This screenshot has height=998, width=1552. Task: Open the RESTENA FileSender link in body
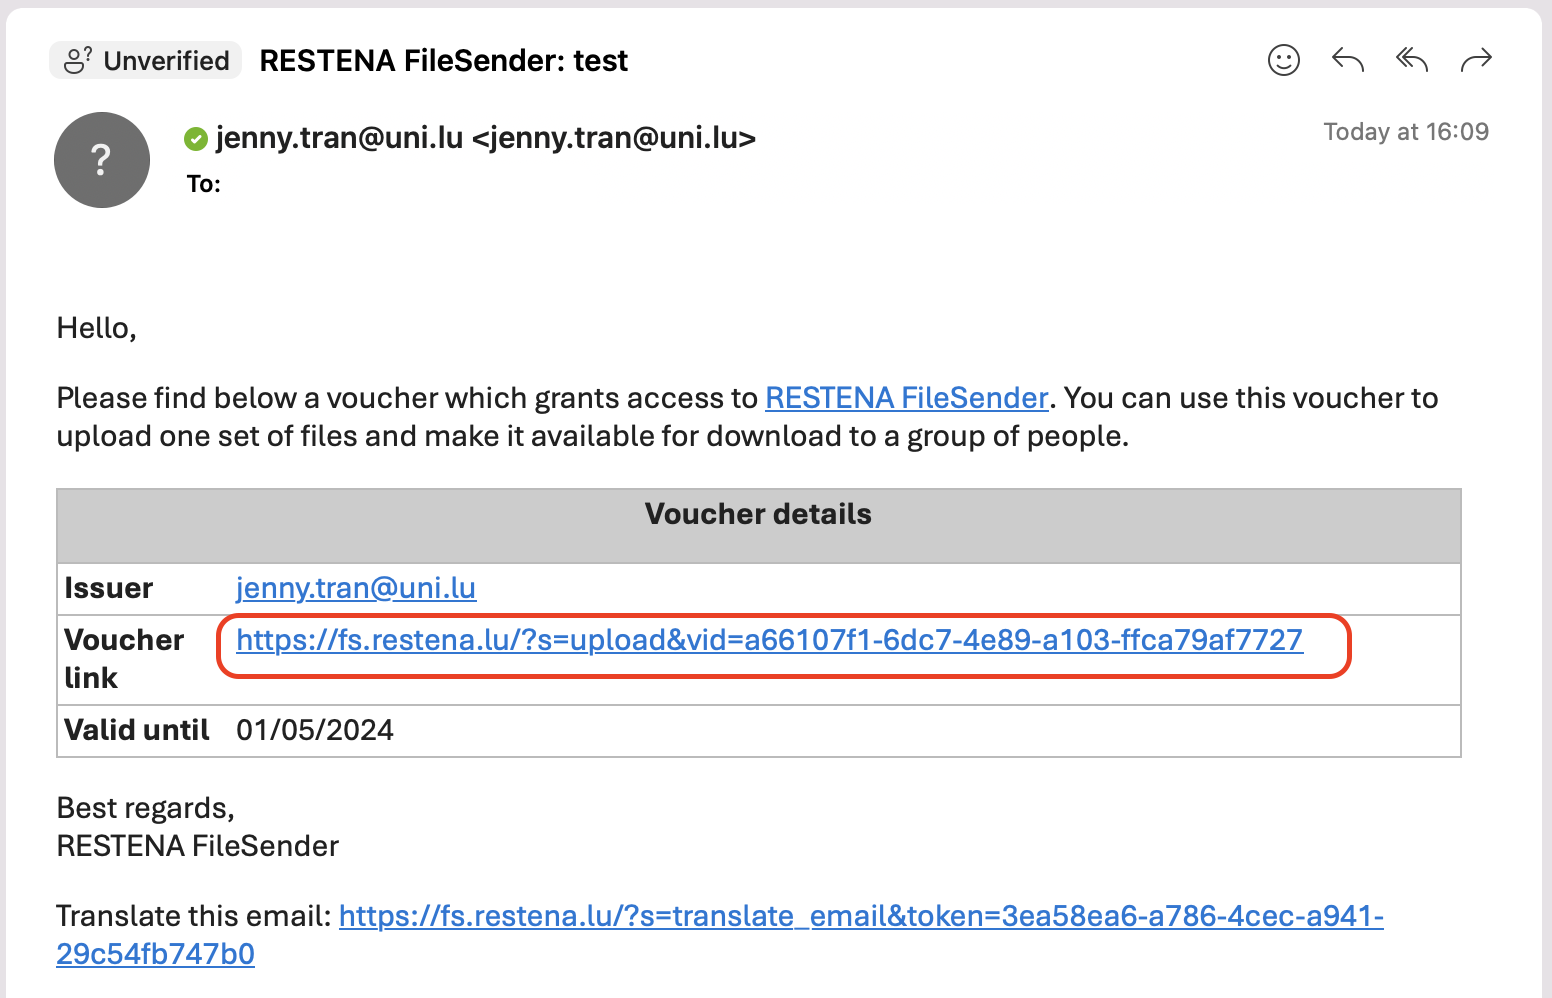coord(906,398)
